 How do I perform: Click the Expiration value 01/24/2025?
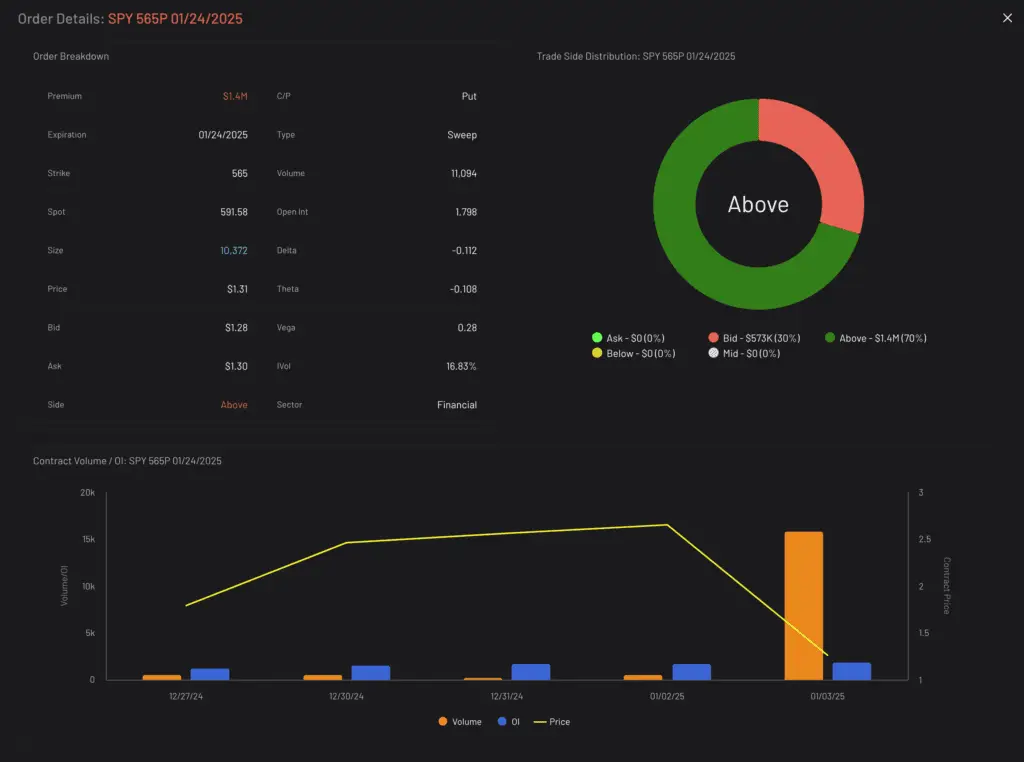pyautogui.click(x=223, y=135)
